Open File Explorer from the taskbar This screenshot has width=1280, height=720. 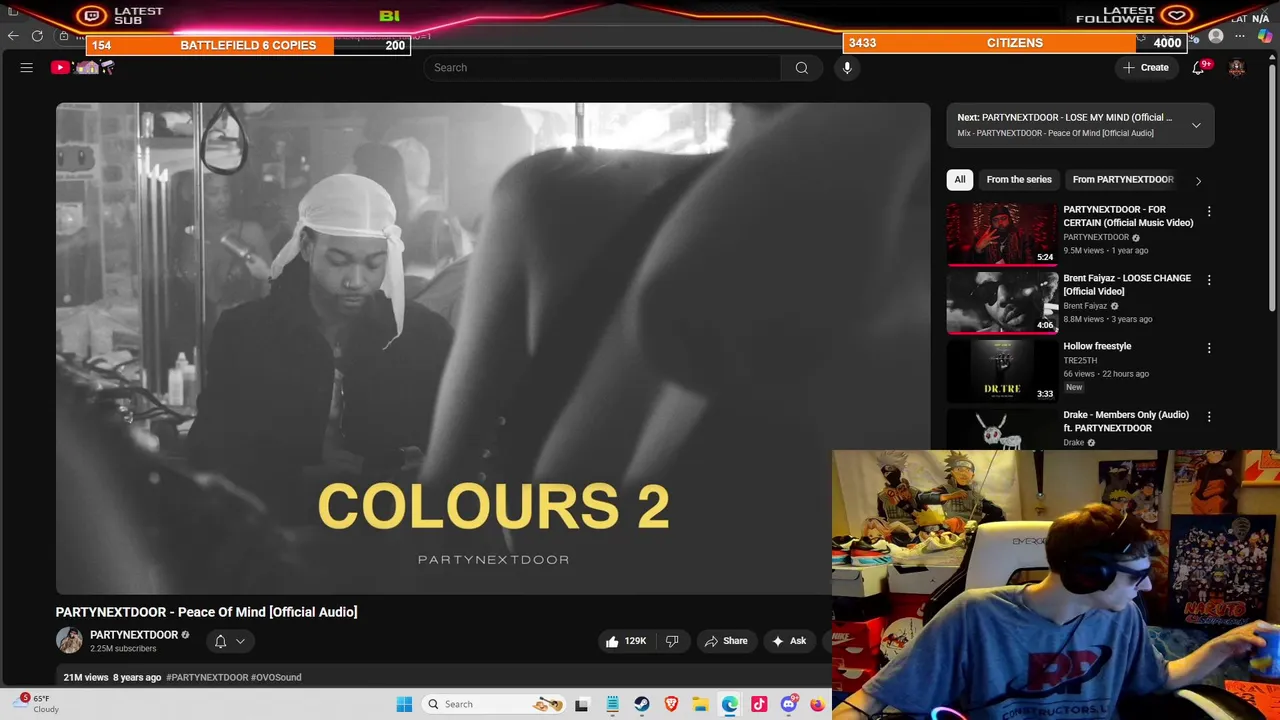[x=700, y=704]
